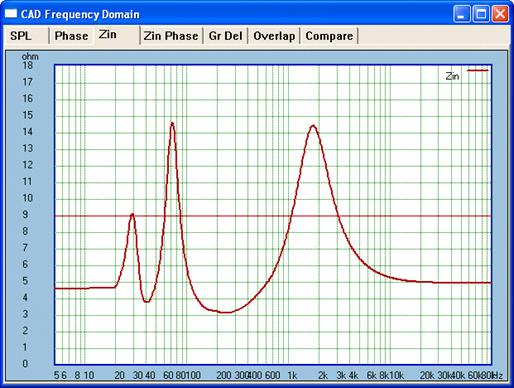Click the CAD Frequency Domain title text
Screen dimensions: 514x388
(x=80, y=14)
